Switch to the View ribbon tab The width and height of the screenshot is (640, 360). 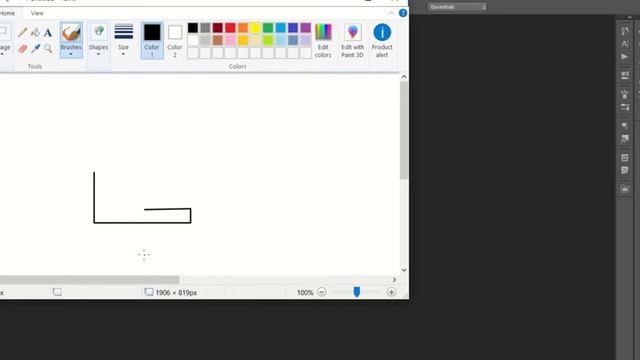[37, 13]
